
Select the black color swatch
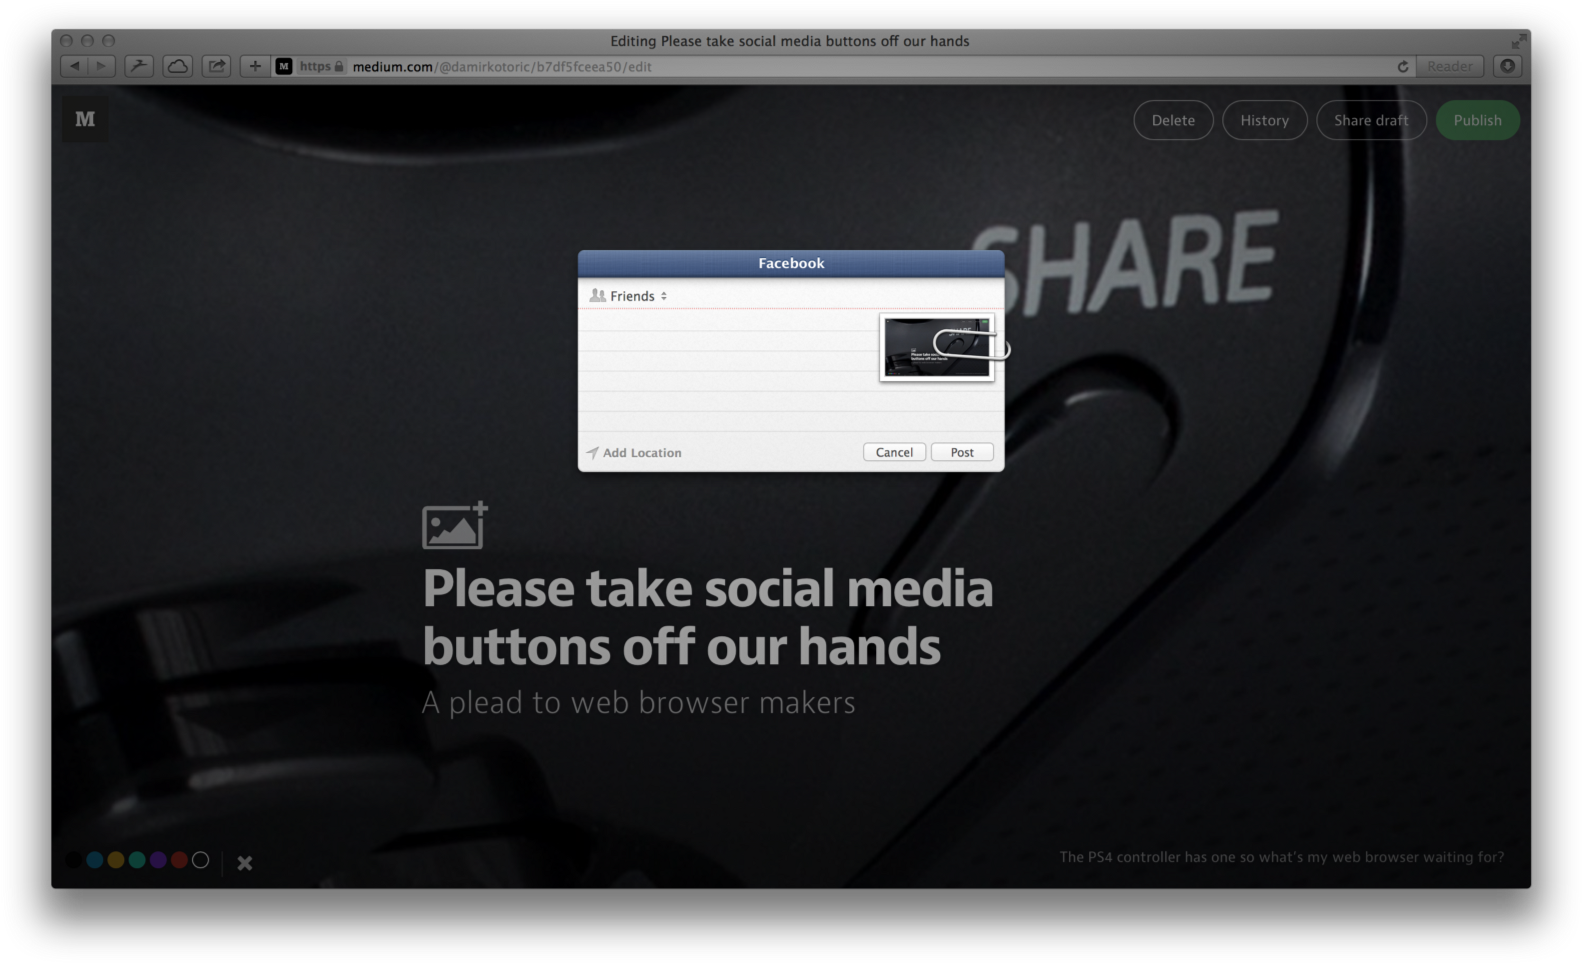coord(74,860)
